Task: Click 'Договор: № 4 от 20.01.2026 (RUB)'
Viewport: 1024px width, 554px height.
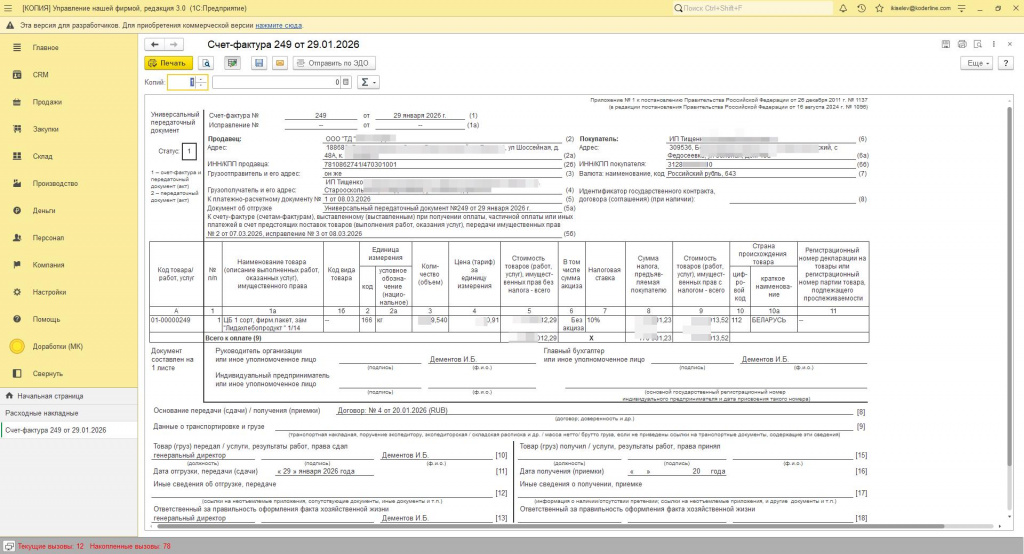Action: [392, 411]
